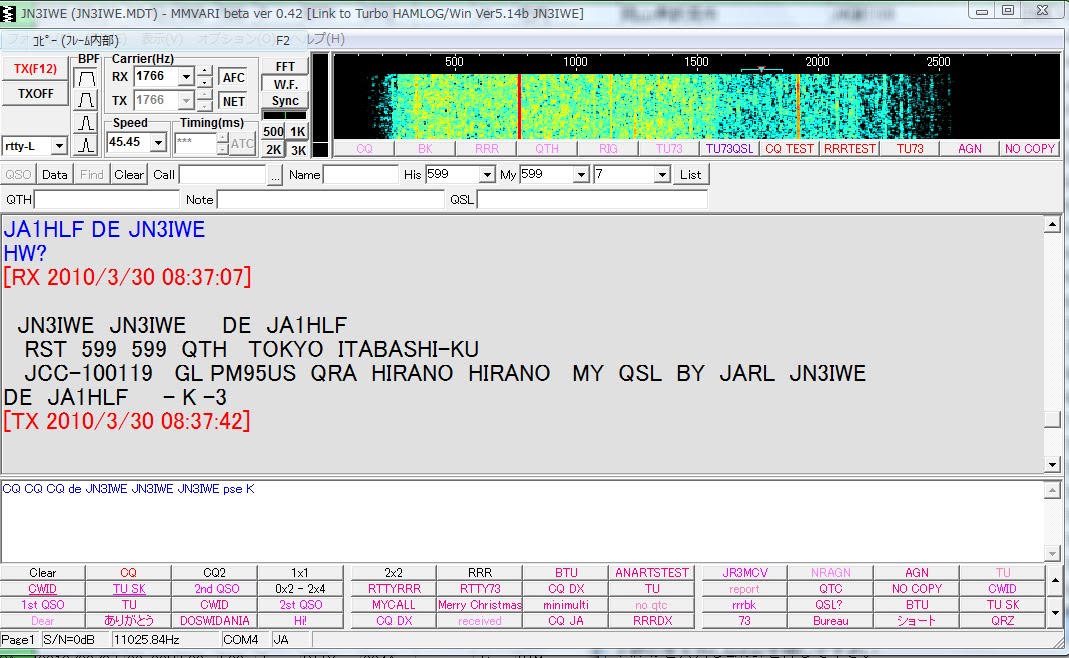This screenshot has width=1069, height=658.
Task: Focus the QTH input field
Action: pos(107,200)
